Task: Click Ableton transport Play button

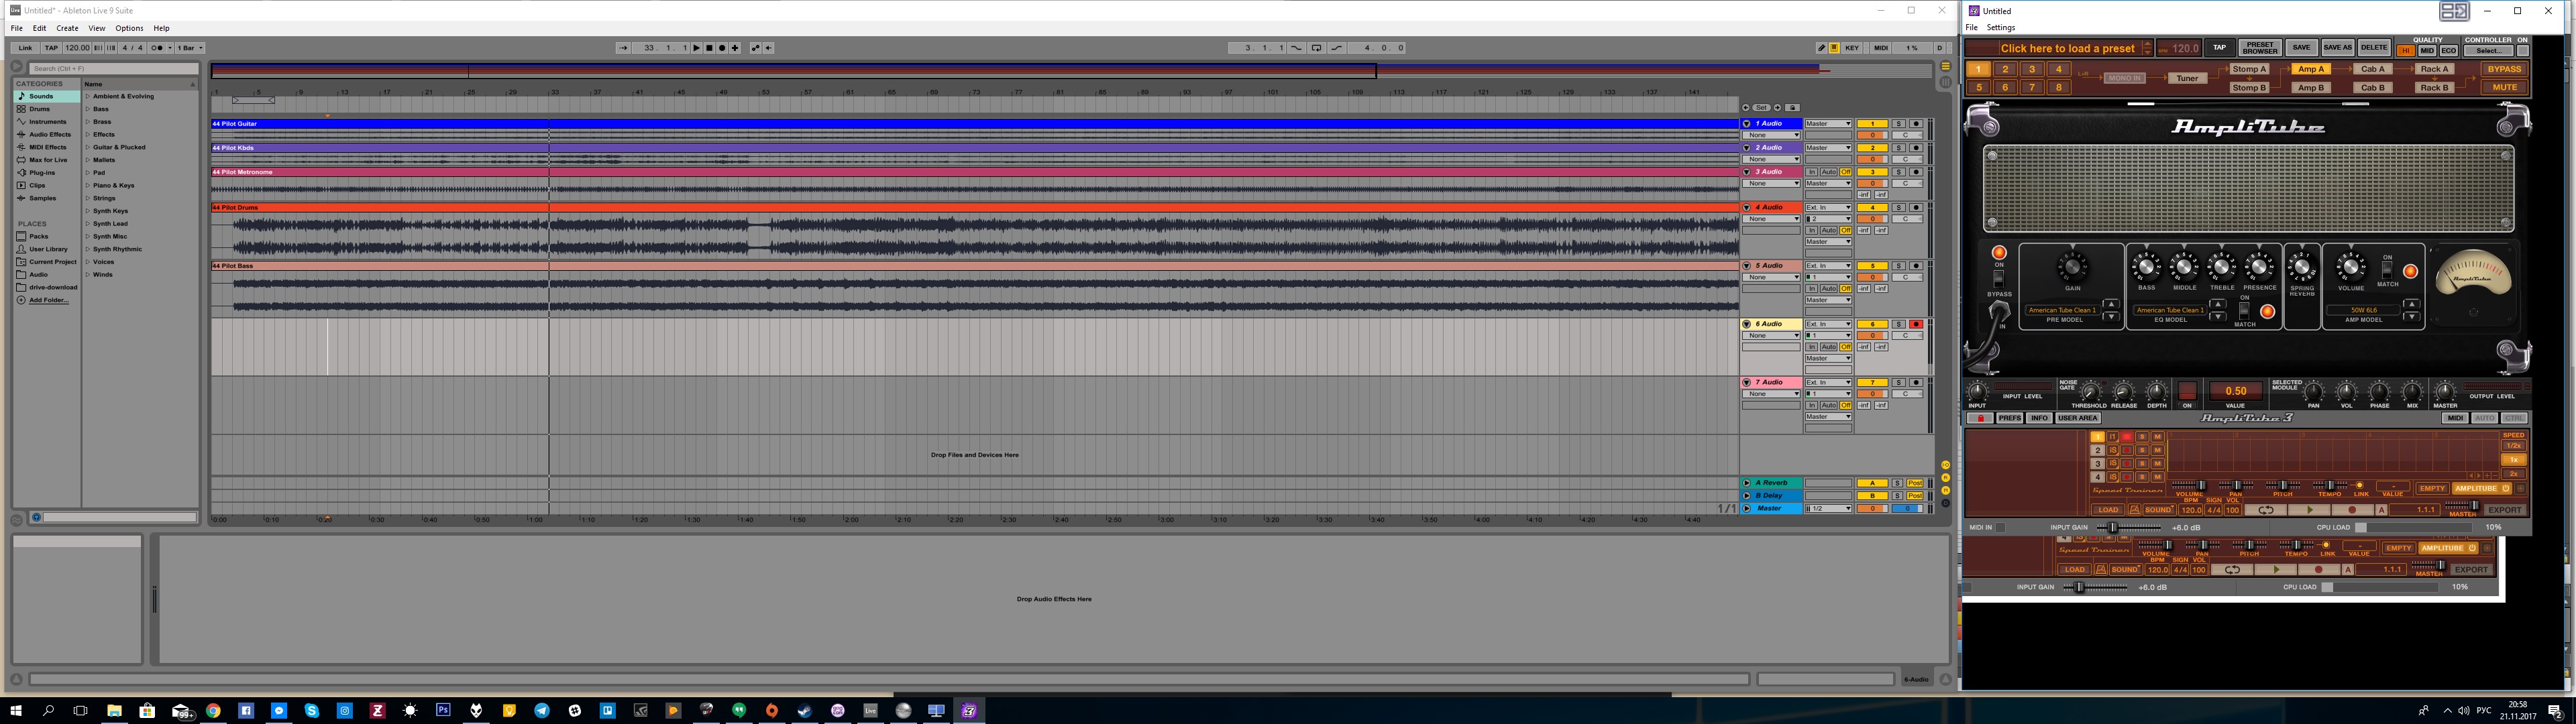Action: pos(697,48)
